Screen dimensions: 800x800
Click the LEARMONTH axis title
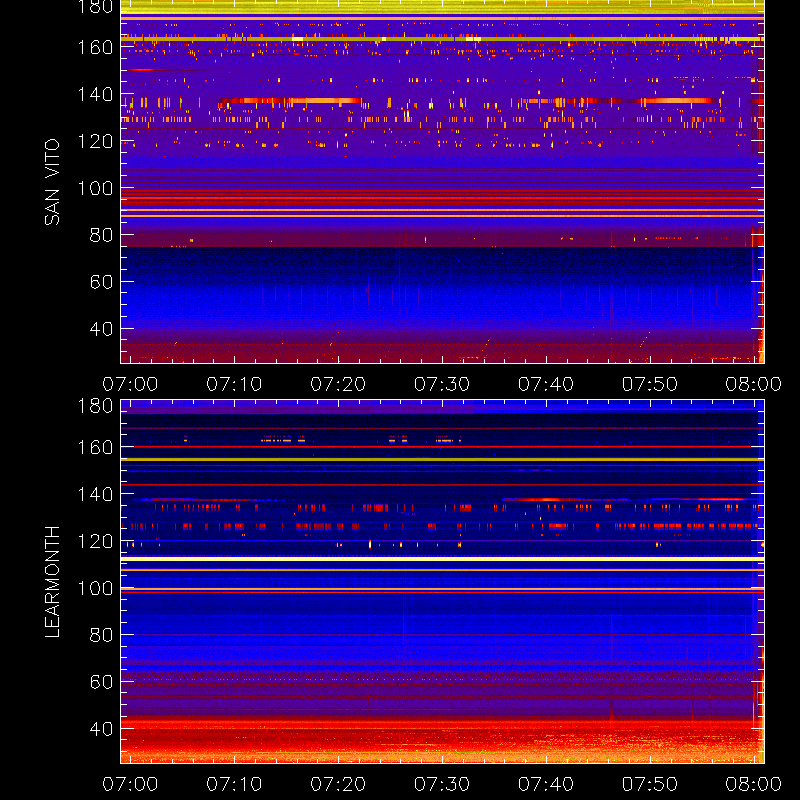click(x=52, y=582)
